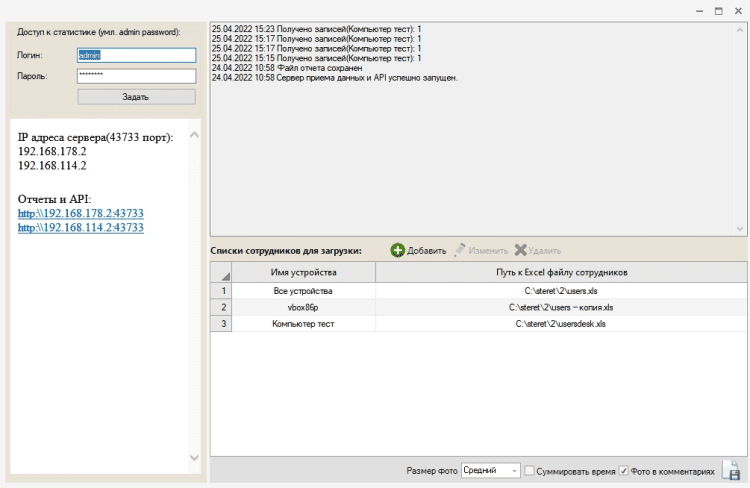Maximize the application window
Screen dimensions: 750x488
tap(718, 10)
